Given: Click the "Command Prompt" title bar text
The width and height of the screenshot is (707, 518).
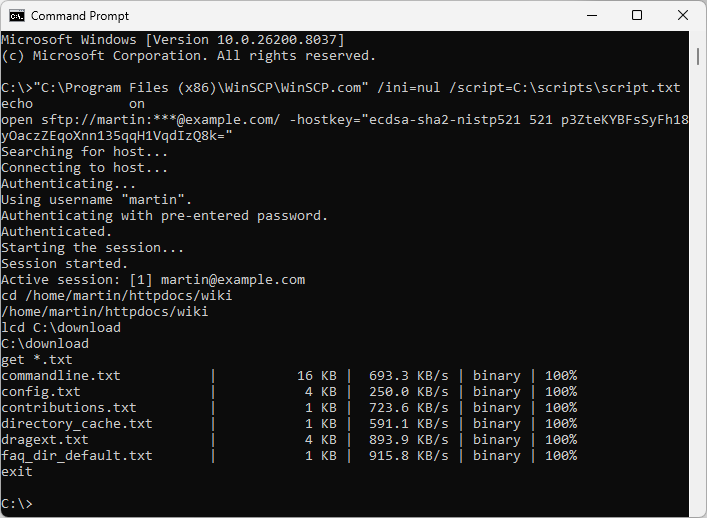Looking at the screenshot, I should [x=79, y=16].
